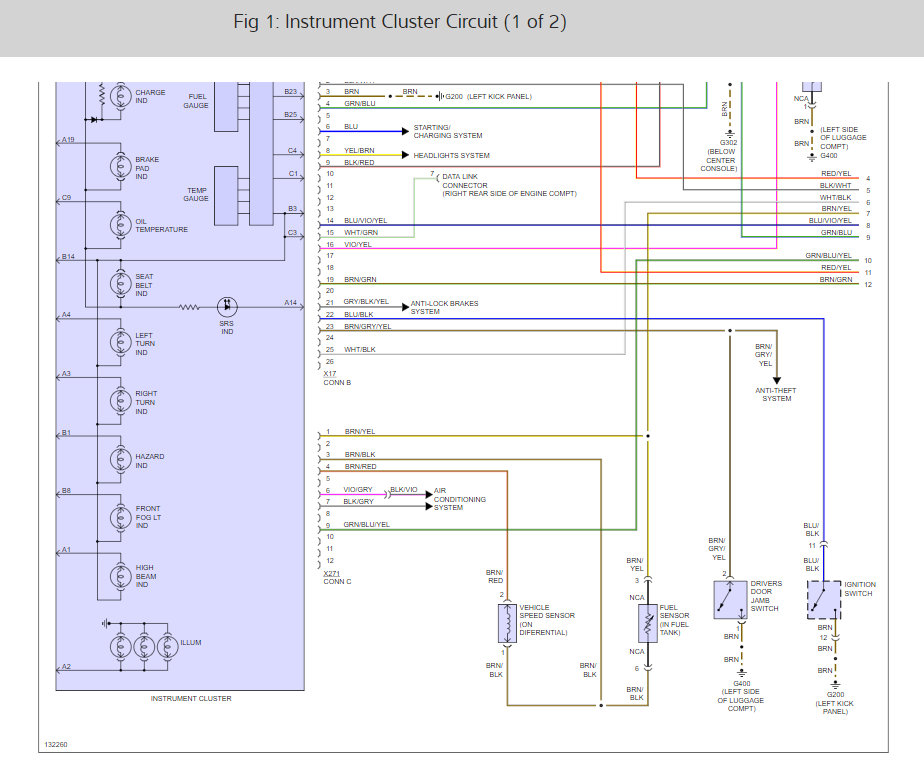
Task: Click the Fuel Gauge box symbol
Action: pyautogui.click(x=226, y=107)
